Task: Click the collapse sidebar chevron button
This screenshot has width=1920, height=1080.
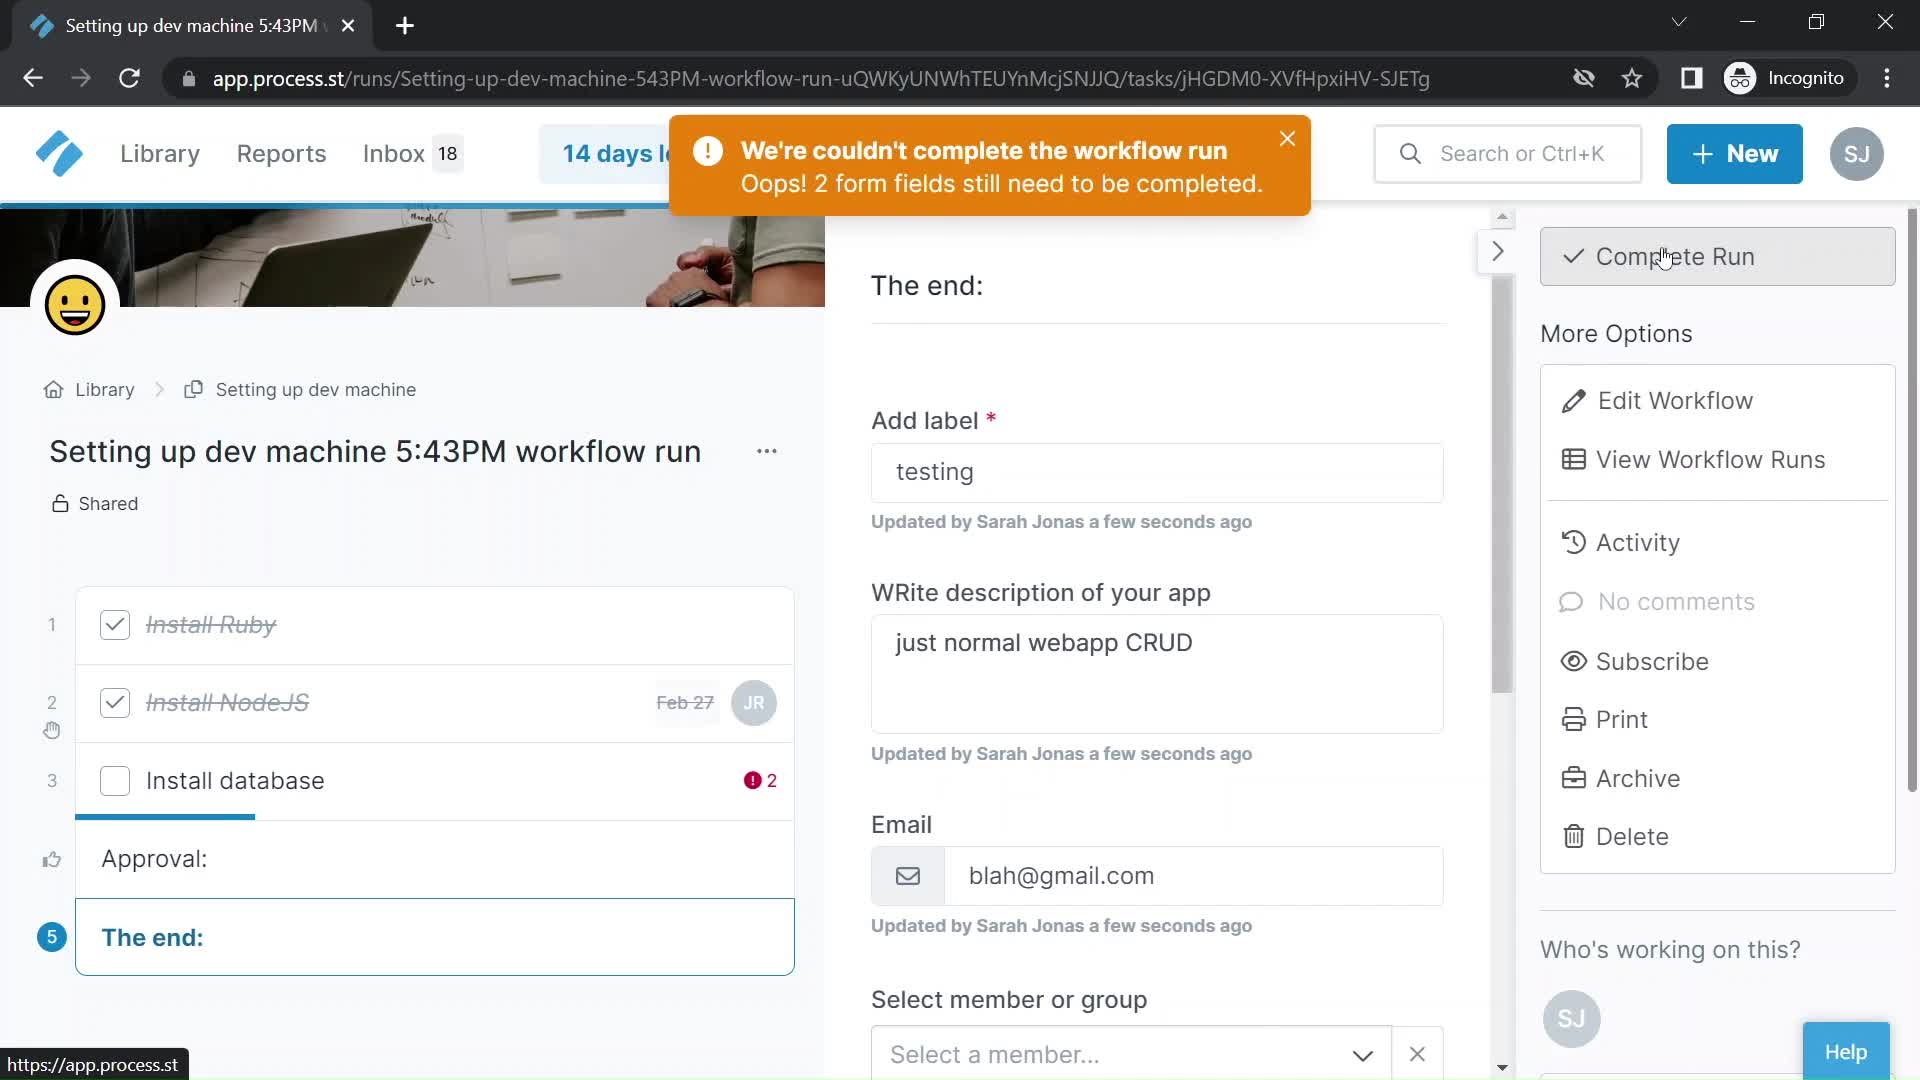Action: tap(1497, 251)
